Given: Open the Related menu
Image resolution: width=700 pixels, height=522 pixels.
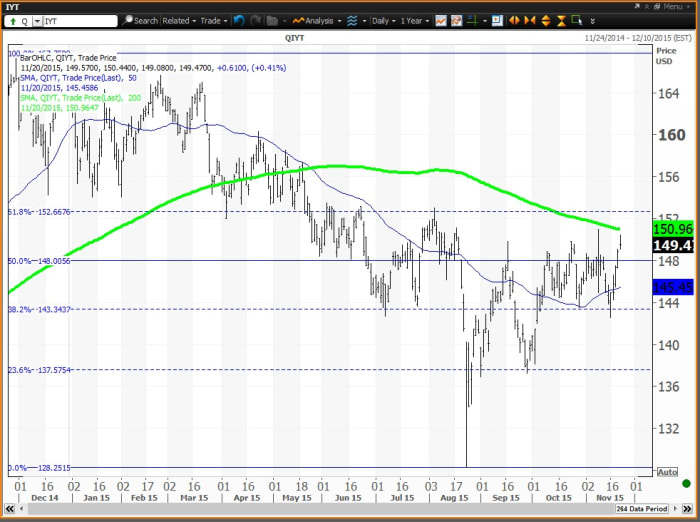Looking at the screenshot, I should tap(179, 20).
